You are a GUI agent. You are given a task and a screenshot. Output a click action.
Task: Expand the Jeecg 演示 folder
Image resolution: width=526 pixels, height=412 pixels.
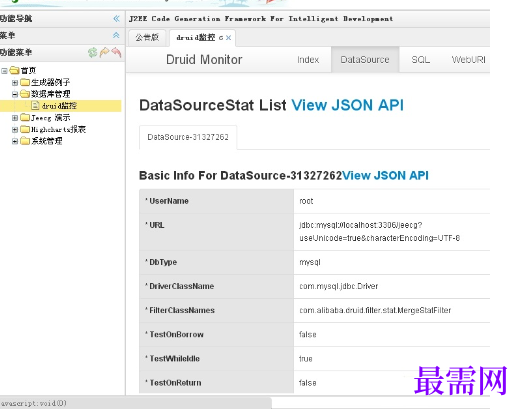coord(15,118)
